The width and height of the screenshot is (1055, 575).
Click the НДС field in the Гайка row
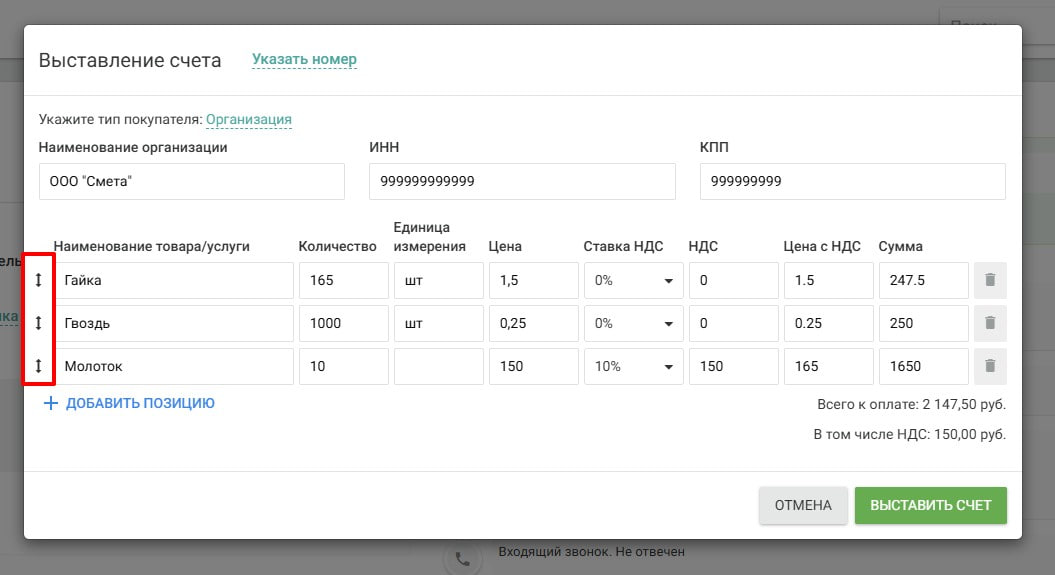(733, 280)
